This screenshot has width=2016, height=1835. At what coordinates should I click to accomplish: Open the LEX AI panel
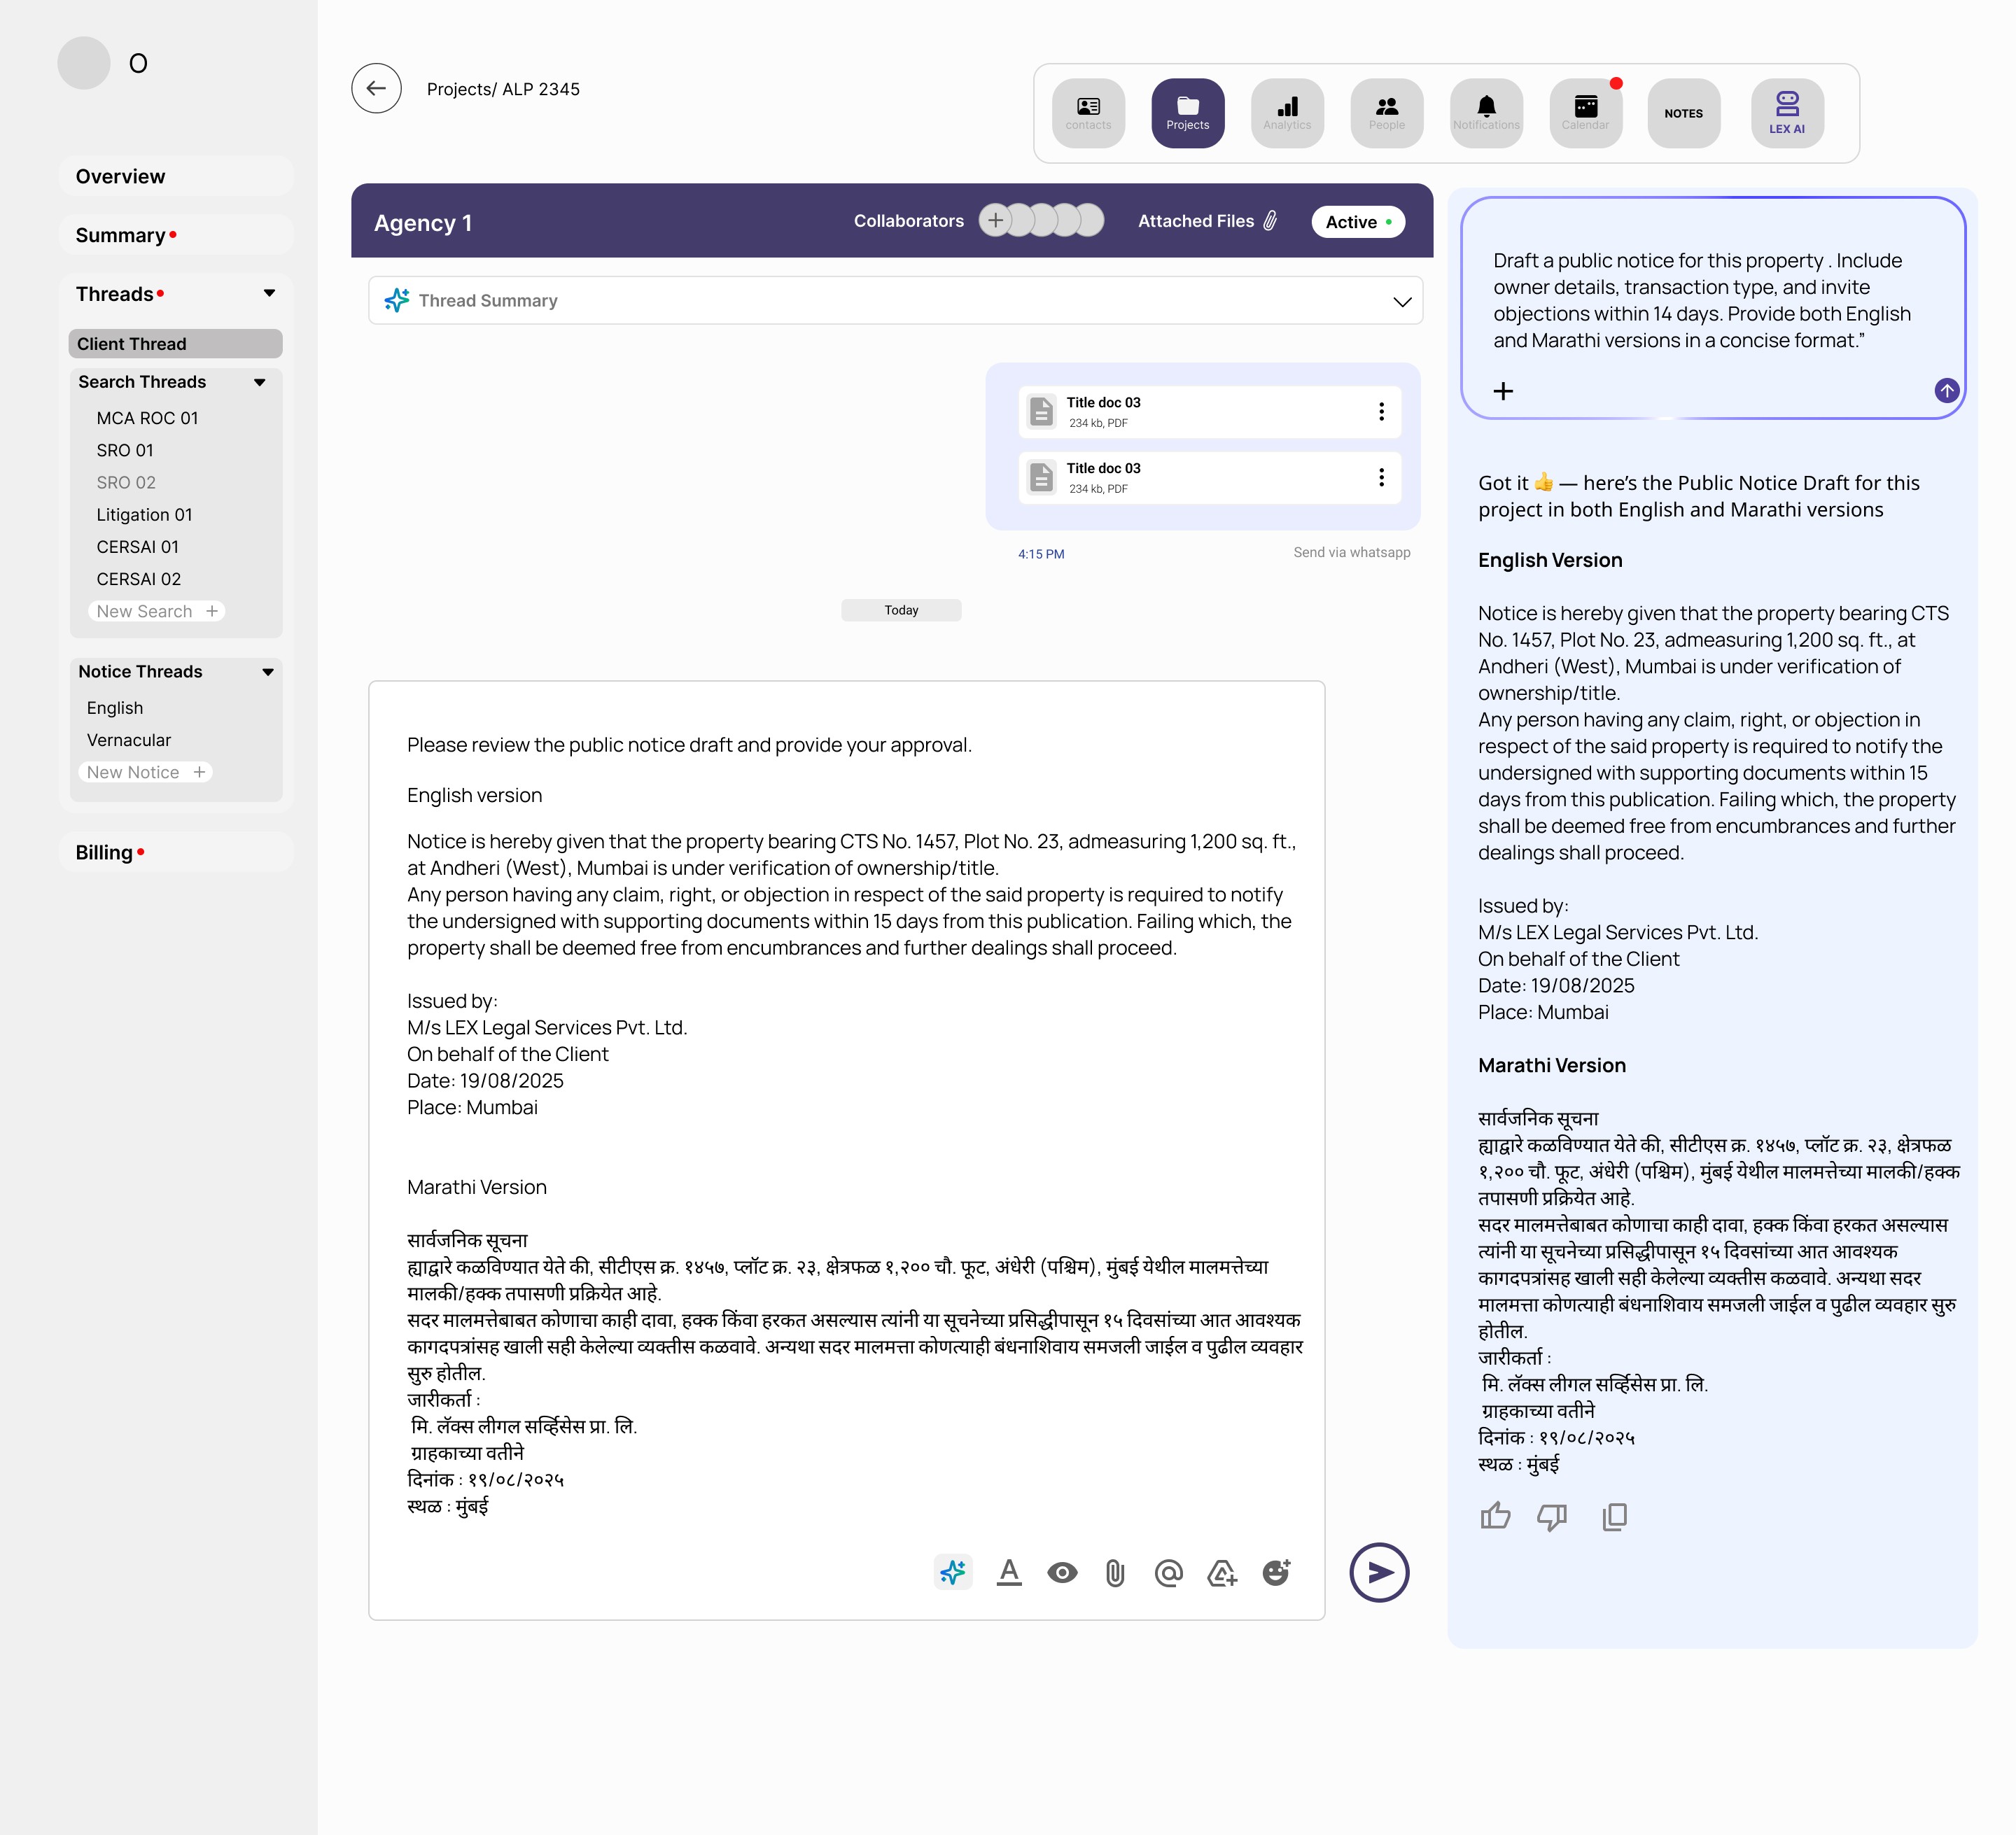(x=1788, y=112)
